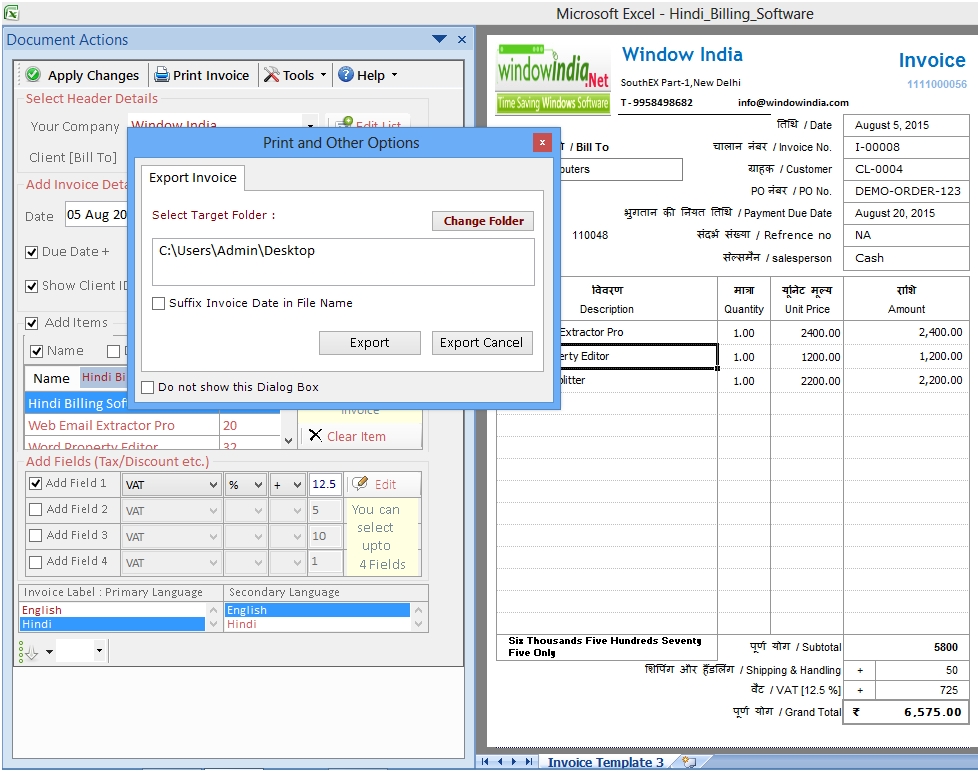Go to last sheet with navigation arrow
The height and width of the screenshot is (772, 978).
click(x=529, y=761)
